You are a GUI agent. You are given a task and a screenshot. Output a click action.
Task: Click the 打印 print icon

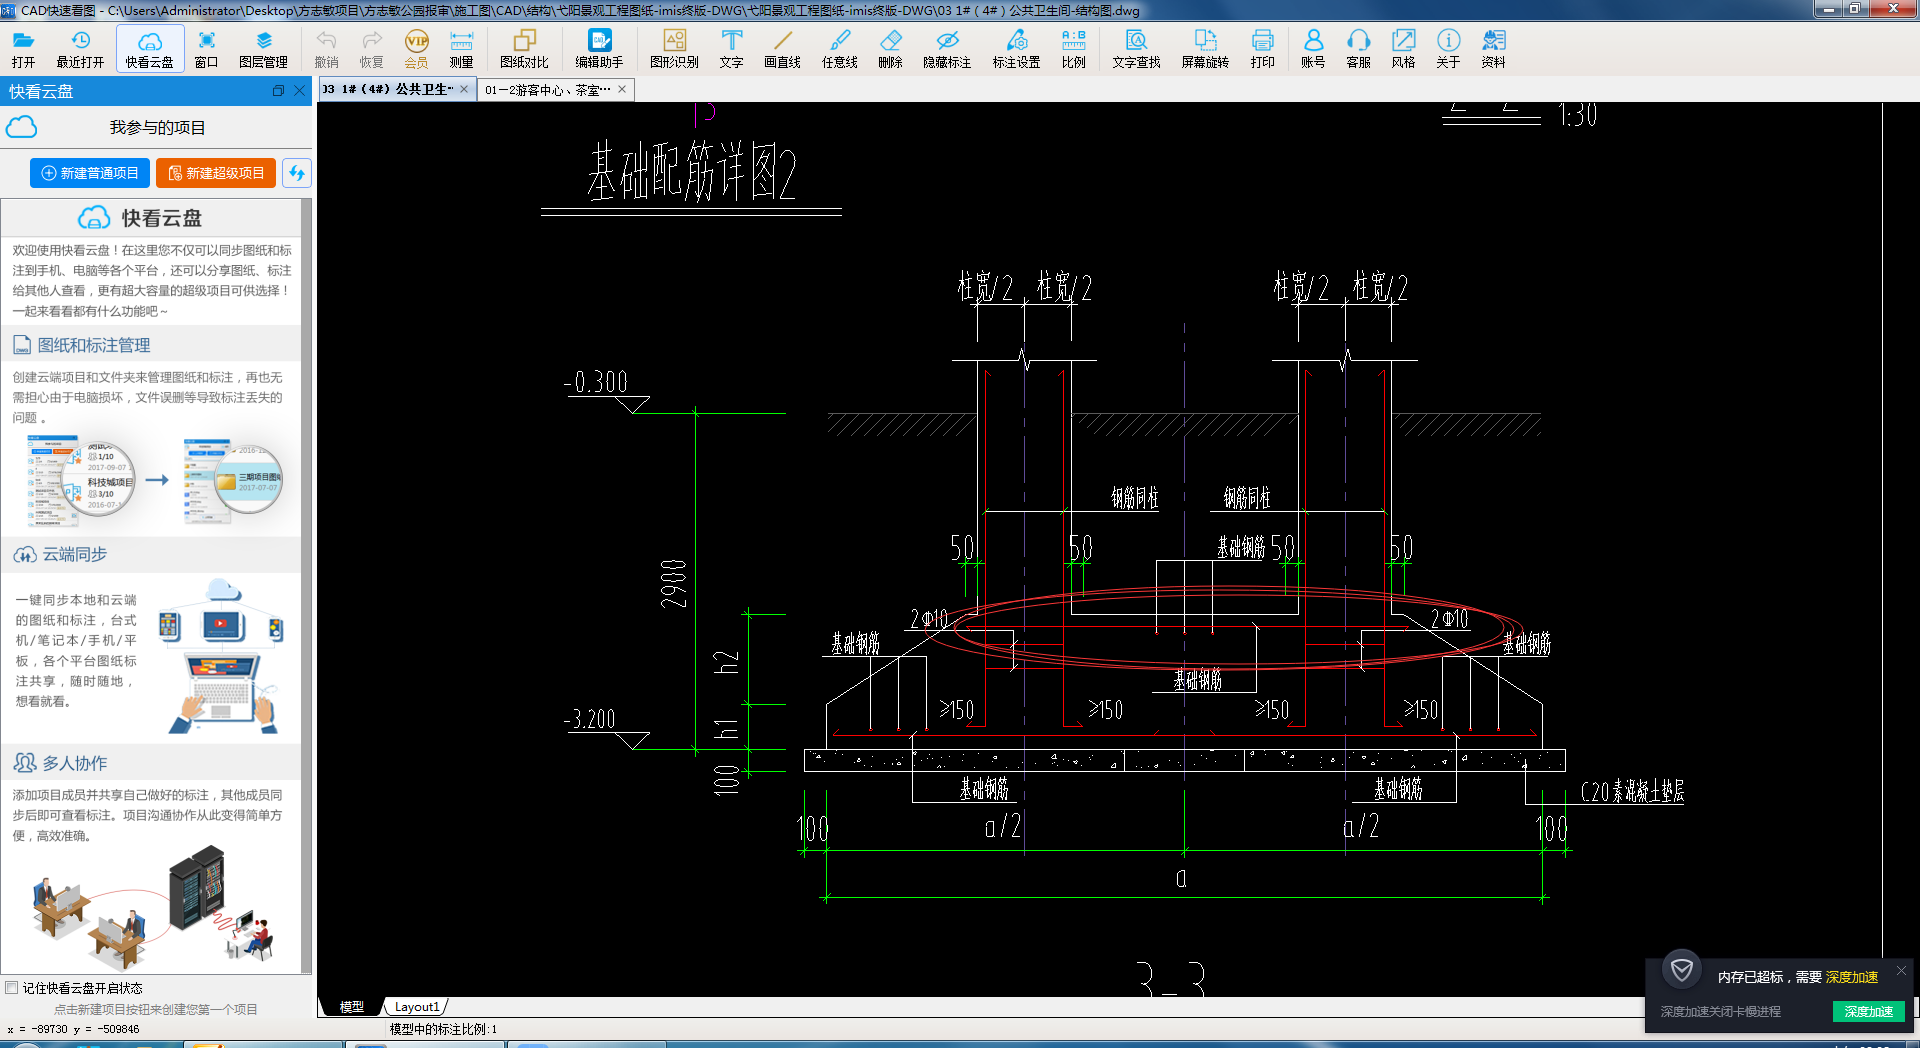click(1262, 49)
